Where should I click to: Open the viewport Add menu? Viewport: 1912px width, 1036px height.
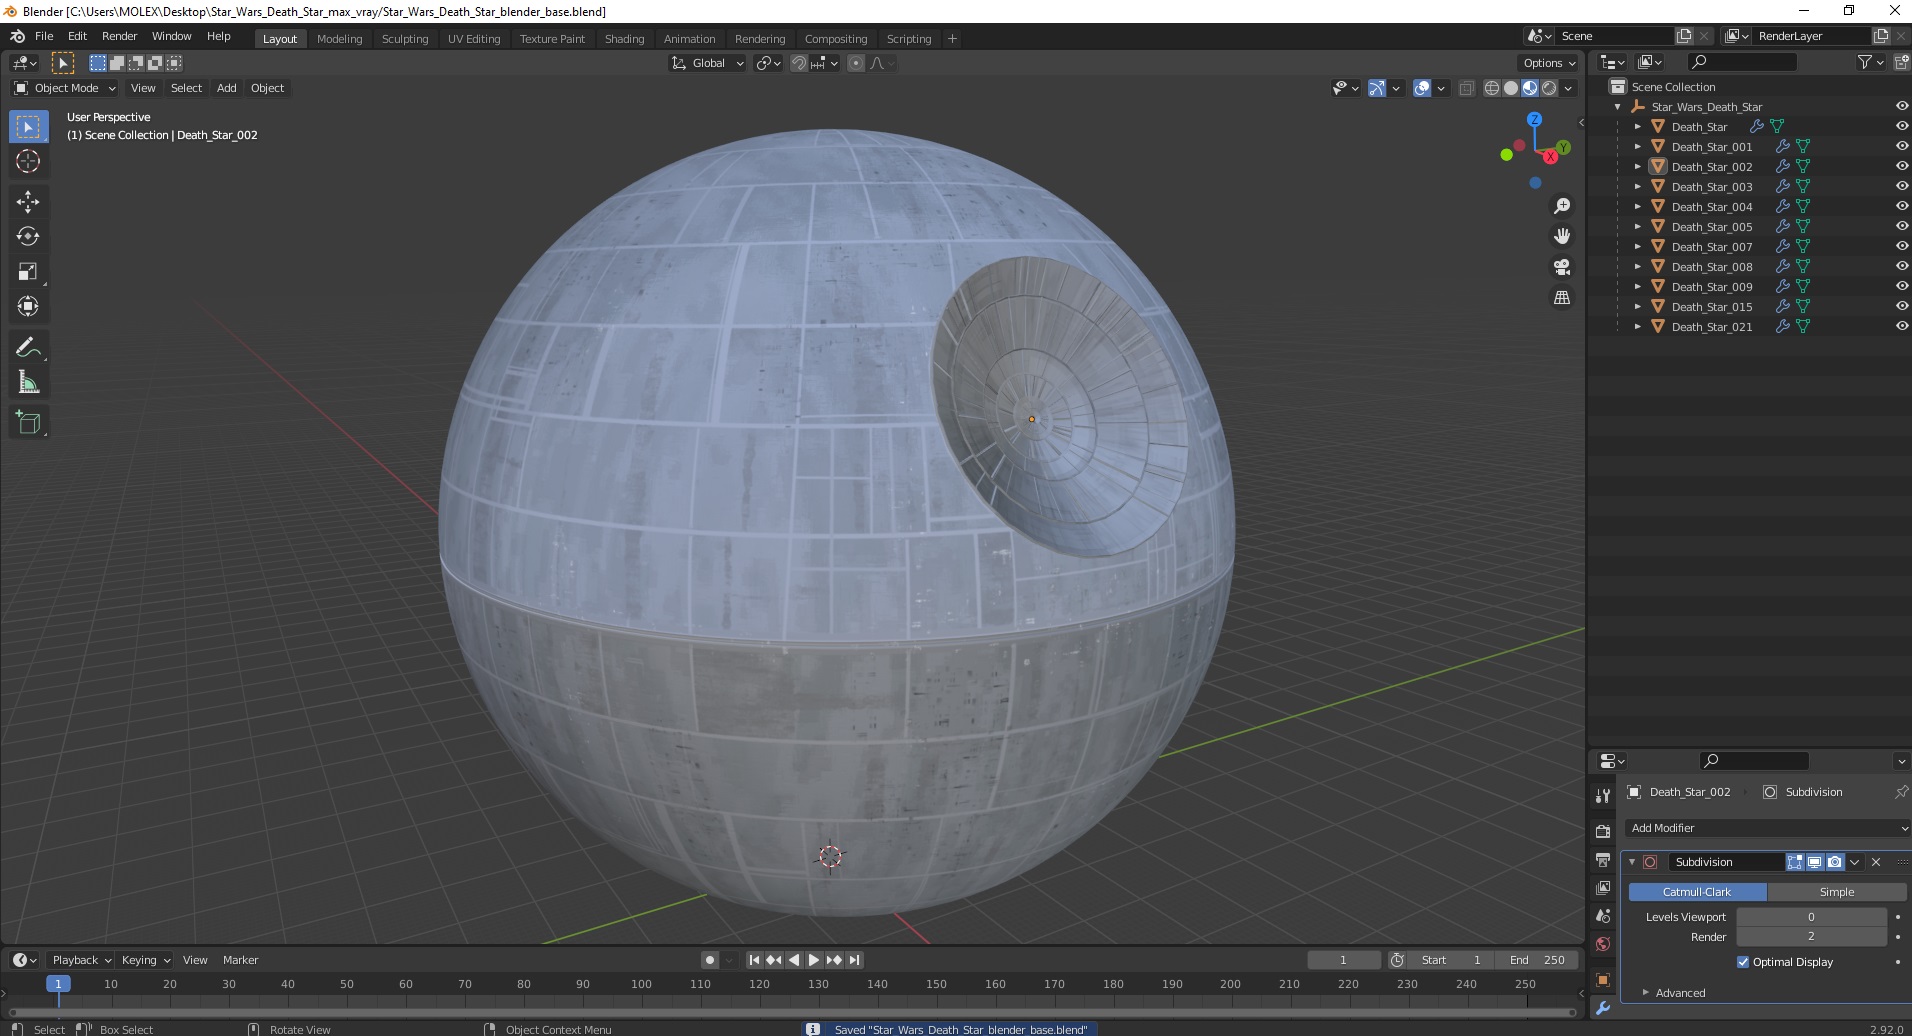pyautogui.click(x=227, y=88)
